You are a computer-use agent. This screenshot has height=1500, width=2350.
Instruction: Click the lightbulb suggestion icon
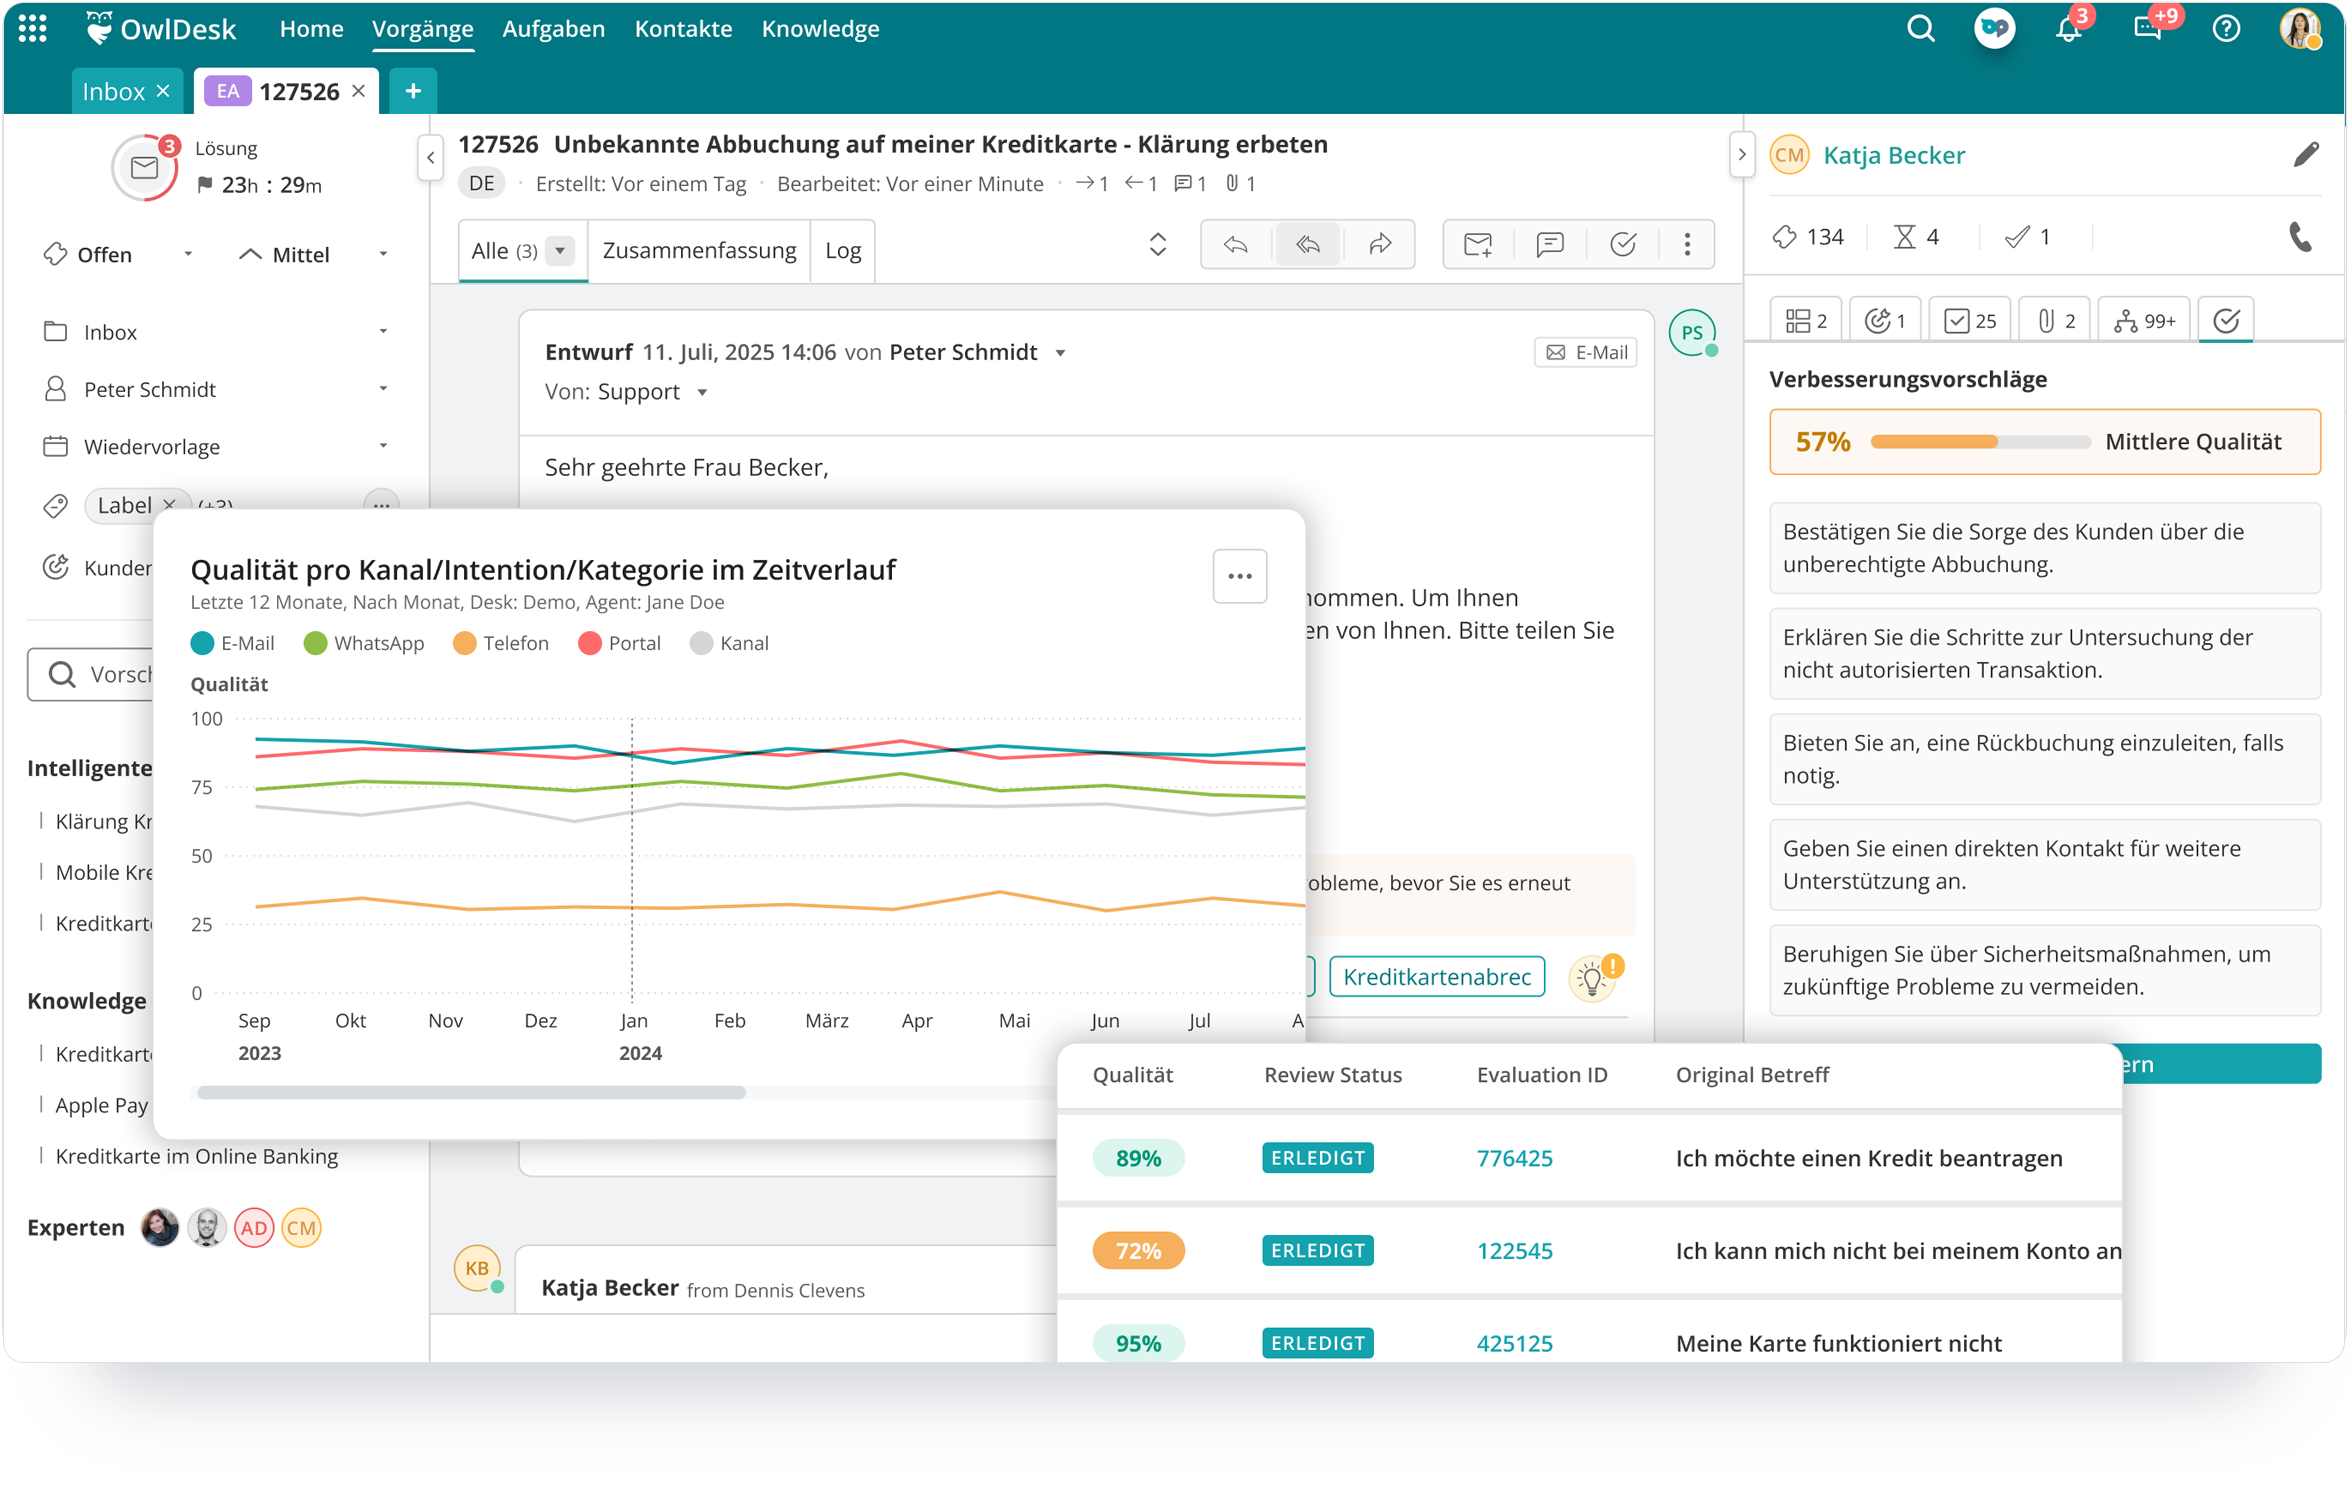(1592, 979)
